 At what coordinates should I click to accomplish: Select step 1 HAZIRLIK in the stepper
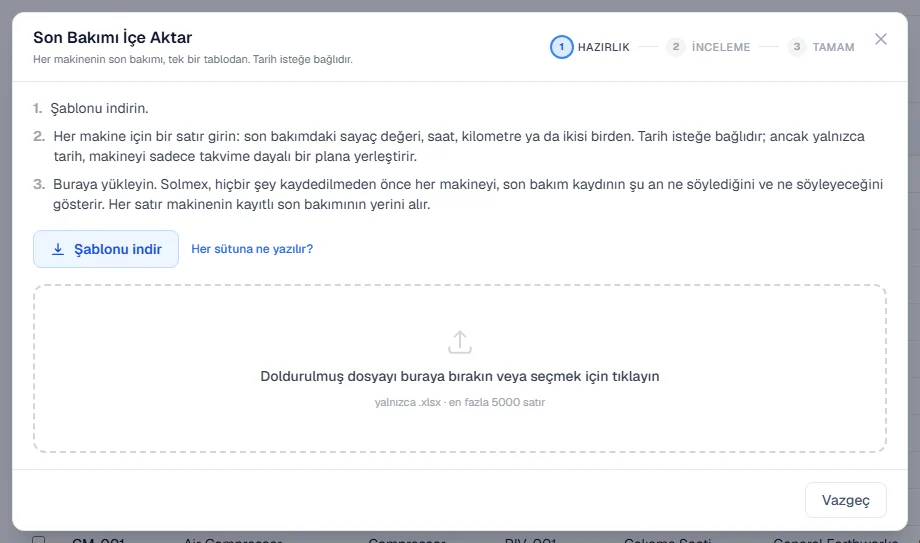pos(590,47)
